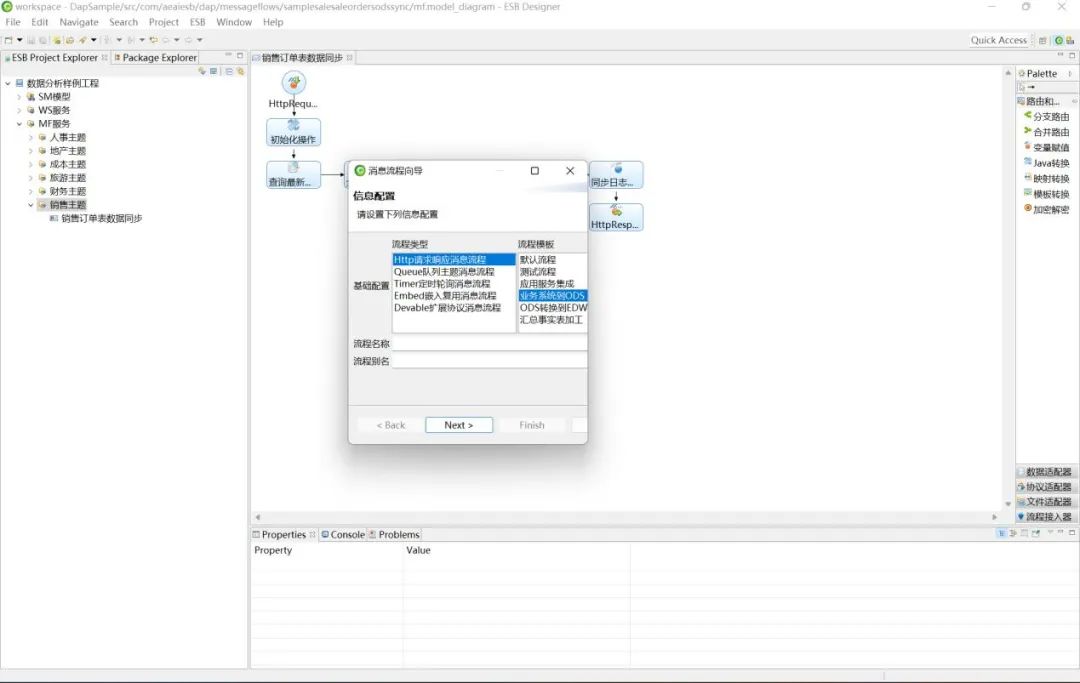Screen dimensions: 1080x683
Task: Pick 分支路由 from the Palette
Action: [1046, 116]
